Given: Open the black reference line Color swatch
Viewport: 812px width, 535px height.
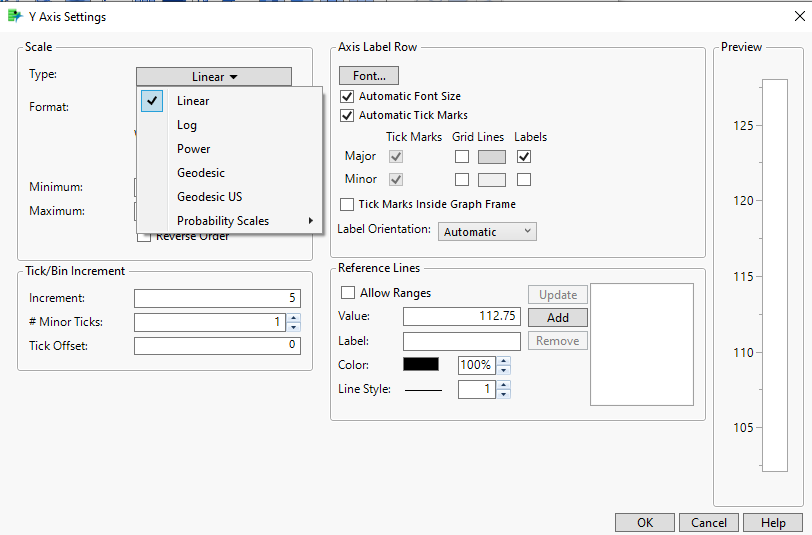Looking at the screenshot, I should pyautogui.click(x=421, y=364).
